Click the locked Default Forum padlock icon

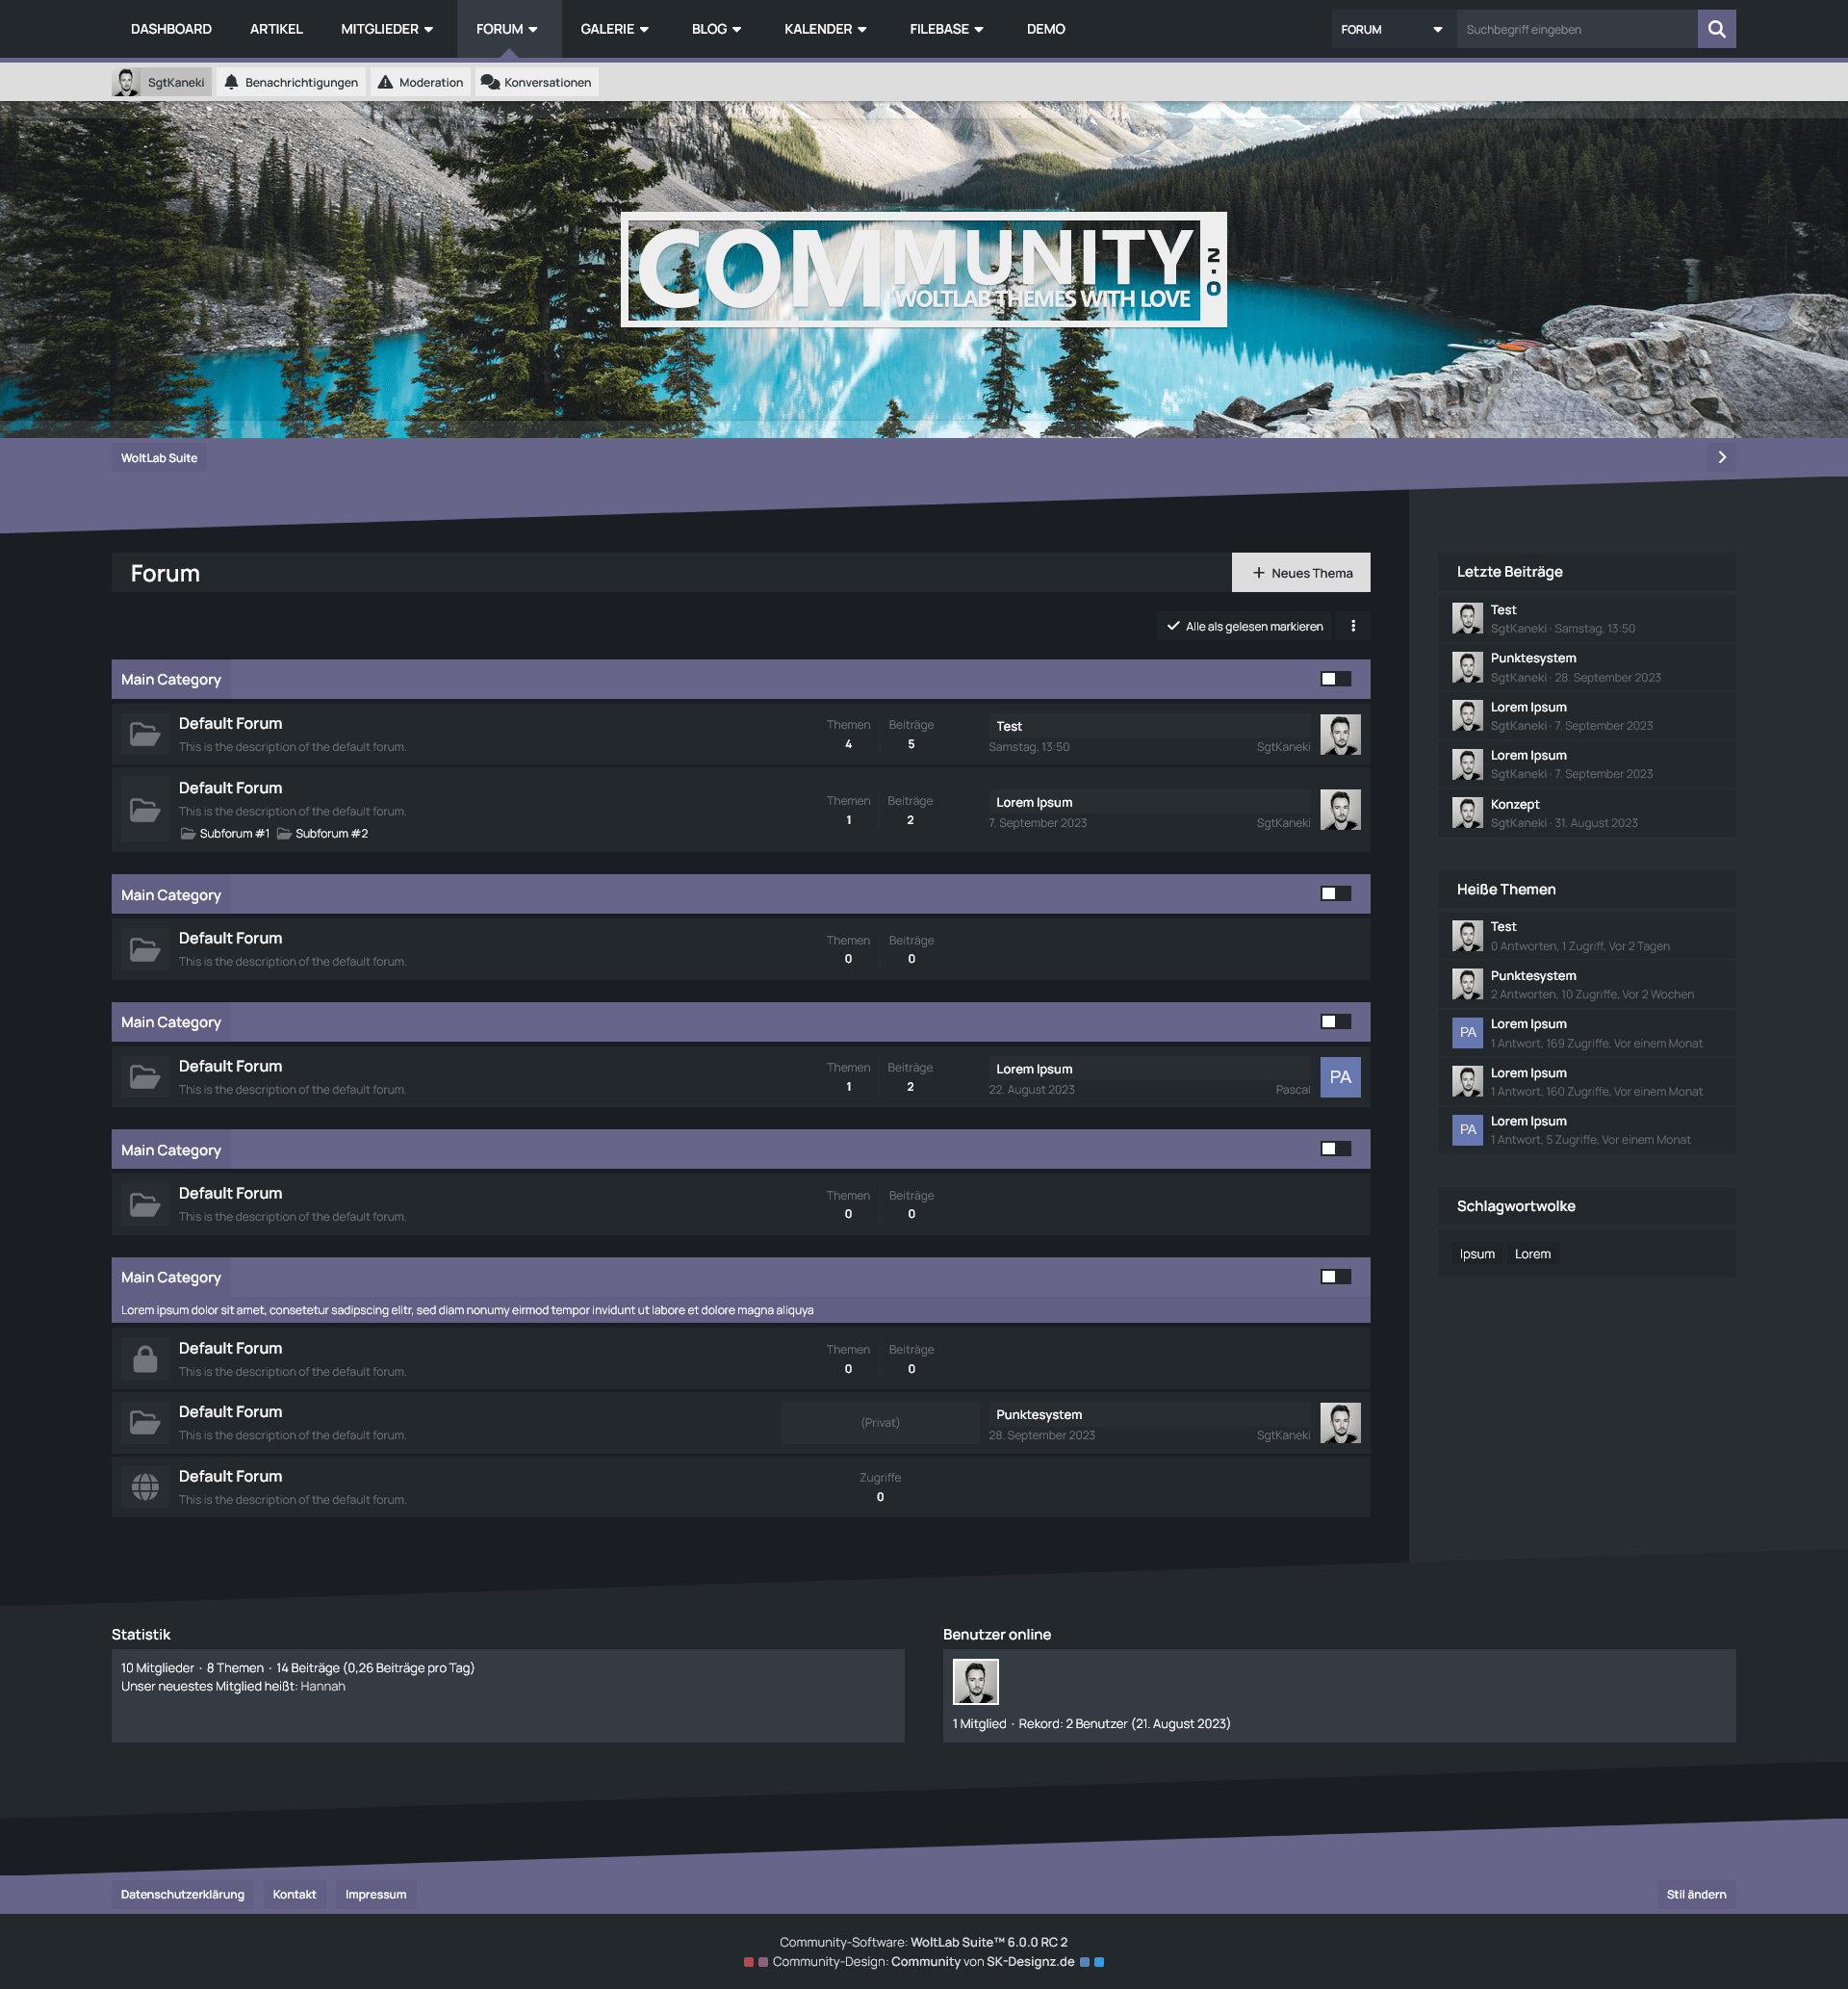click(x=145, y=1359)
